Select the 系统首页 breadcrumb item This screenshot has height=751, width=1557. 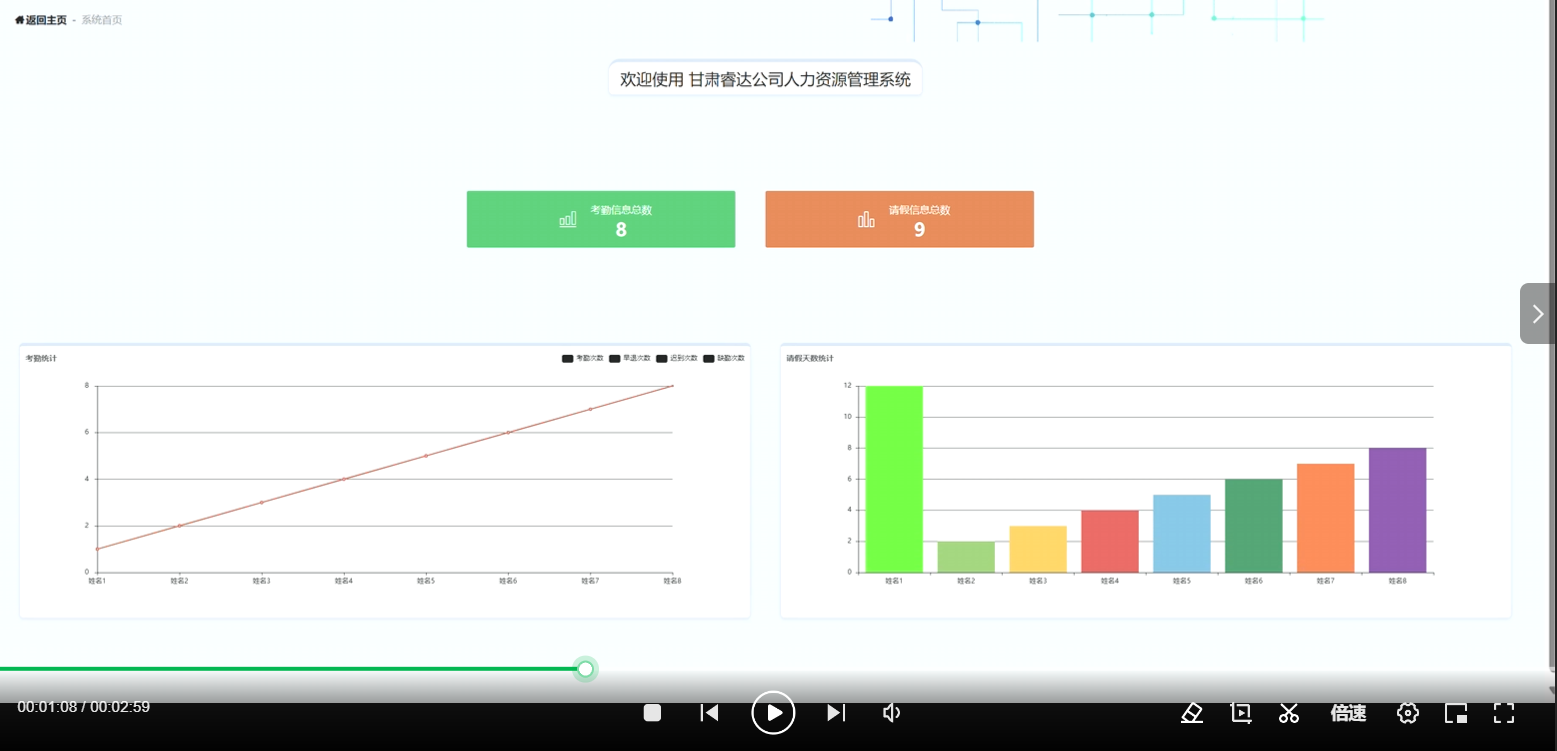tap(101, 18)
